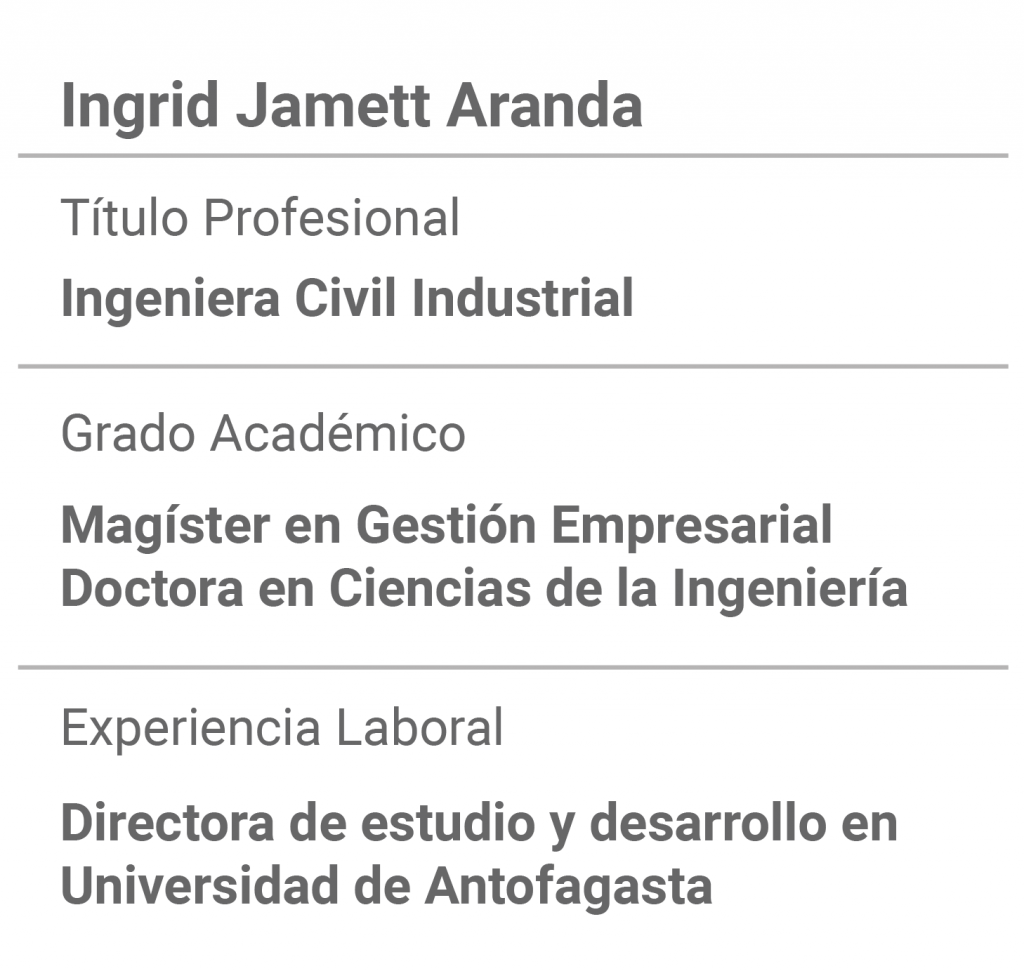Click the divider above Experiencia Laboral

[513, 667]
